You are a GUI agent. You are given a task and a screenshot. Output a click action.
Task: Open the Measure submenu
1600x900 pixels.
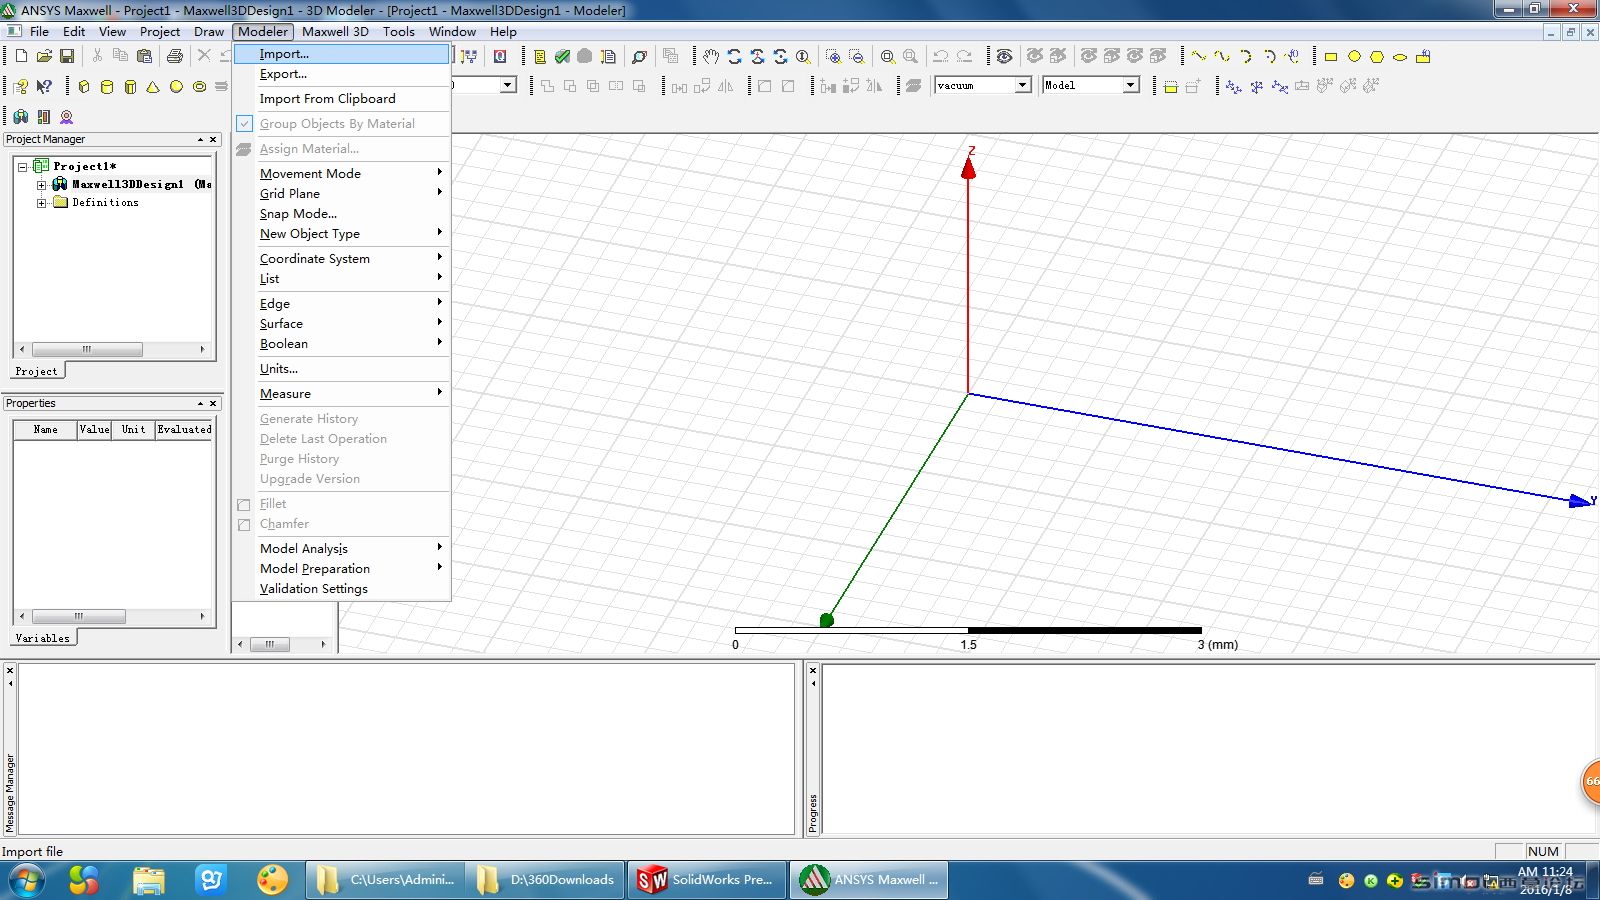coord(342,393)
